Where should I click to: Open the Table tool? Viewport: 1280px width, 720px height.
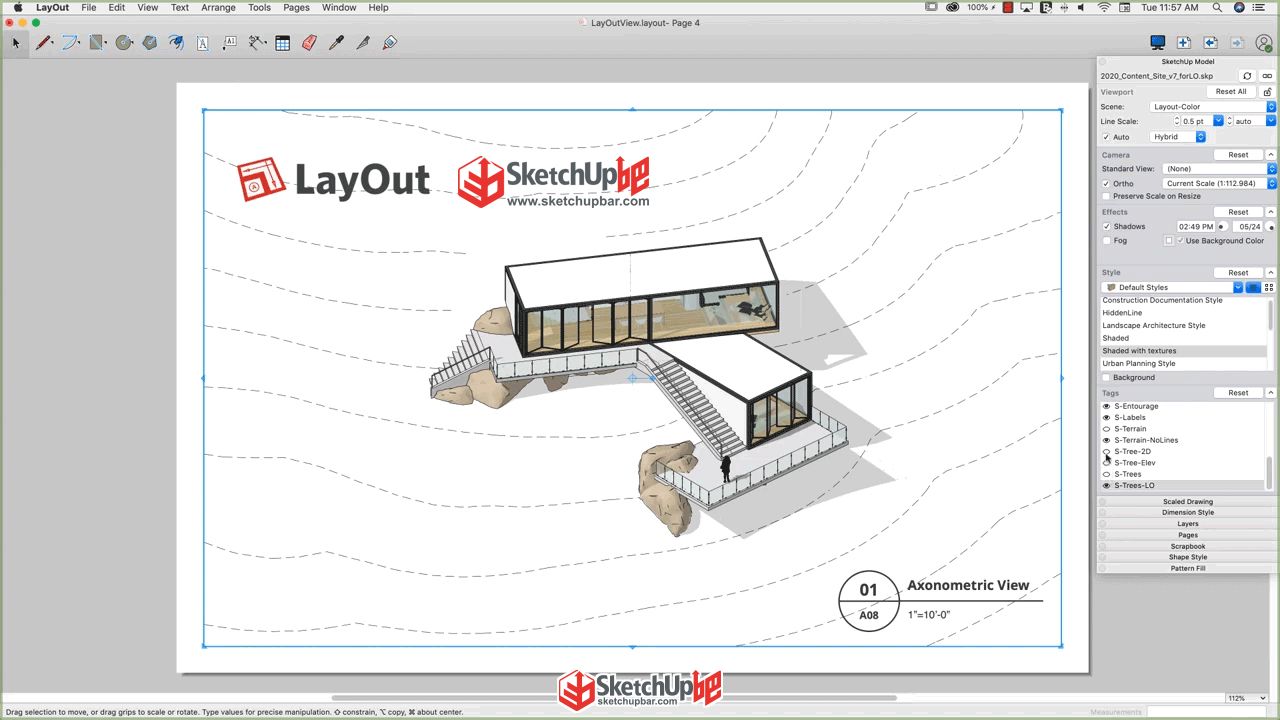pos(283,43)
